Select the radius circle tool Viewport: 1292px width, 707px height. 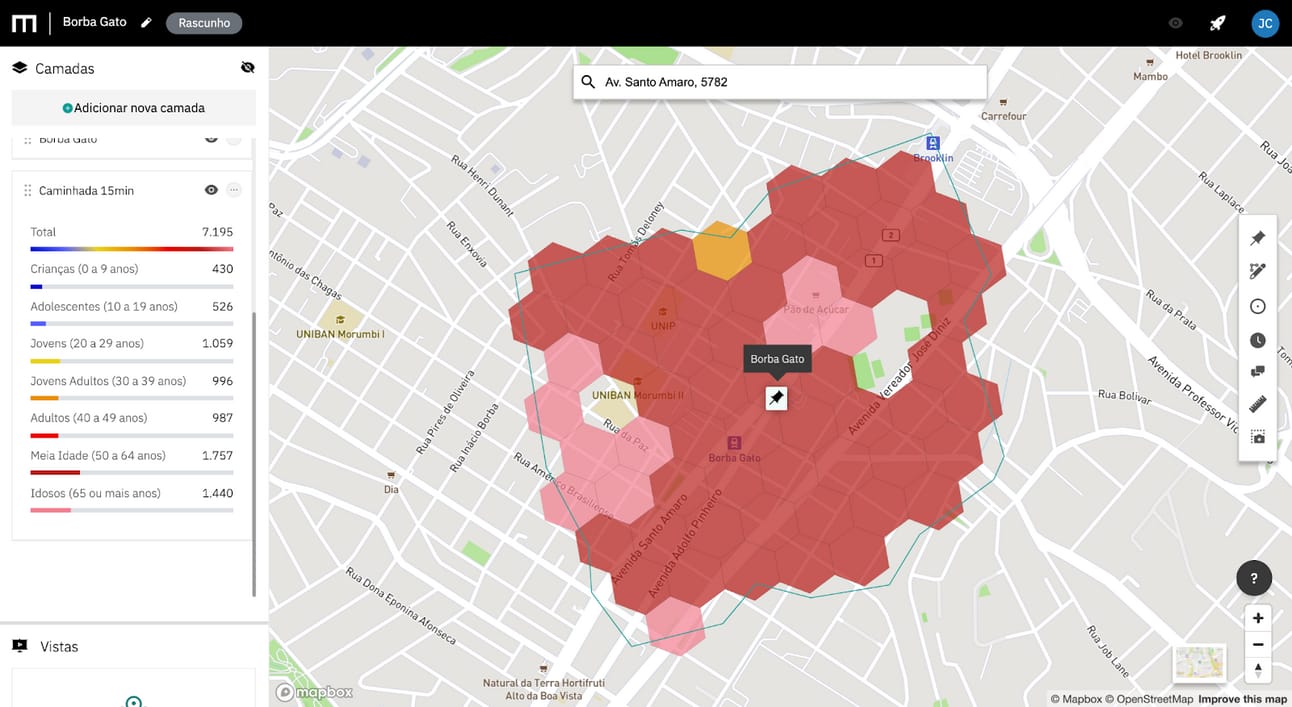pos(1258,307)
